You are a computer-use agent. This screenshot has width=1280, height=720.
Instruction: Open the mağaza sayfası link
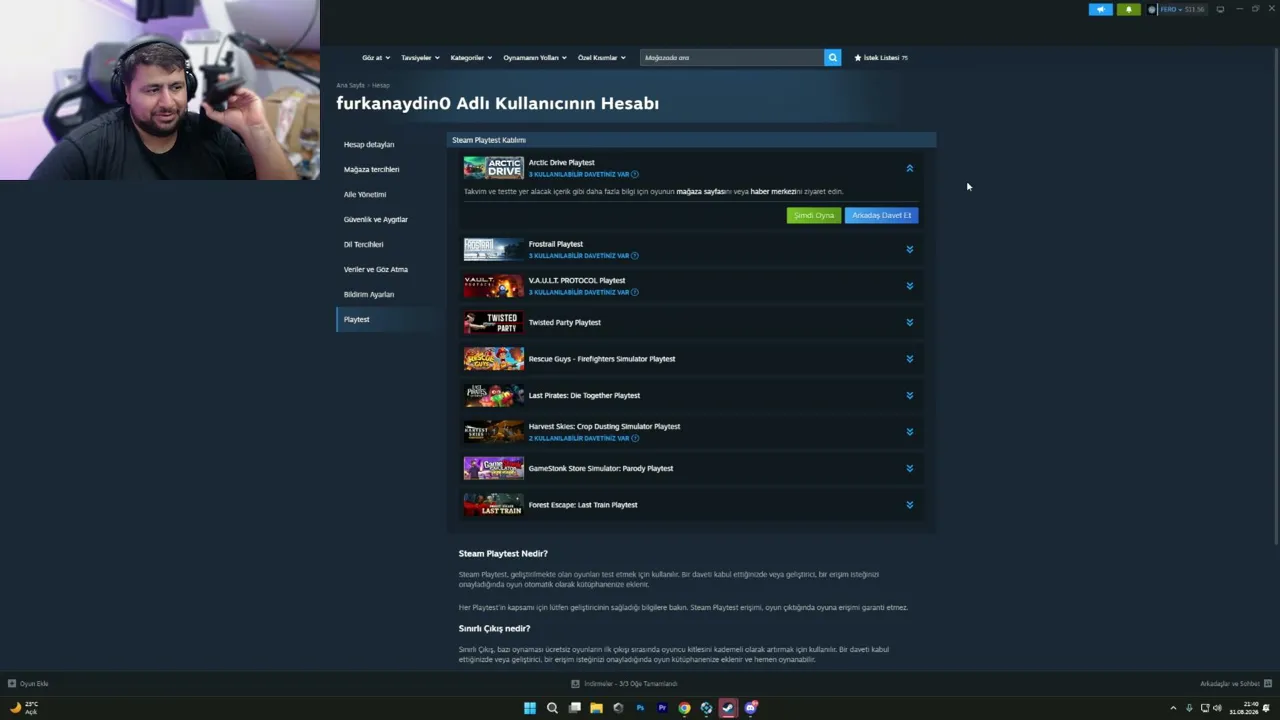(x=701, y=192)
